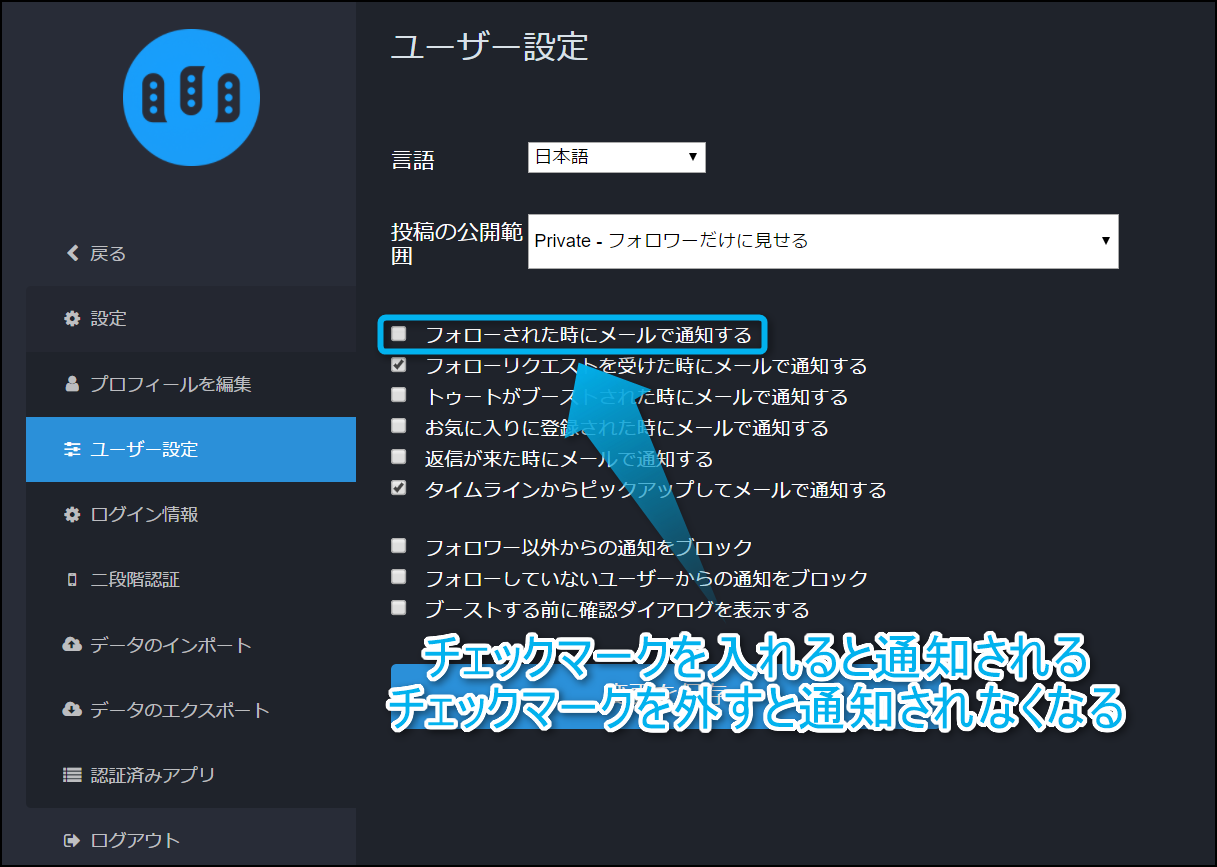
Task: Uncheck フォローリクエストを受けた時にメールで通知する
Action: point(399,365)
